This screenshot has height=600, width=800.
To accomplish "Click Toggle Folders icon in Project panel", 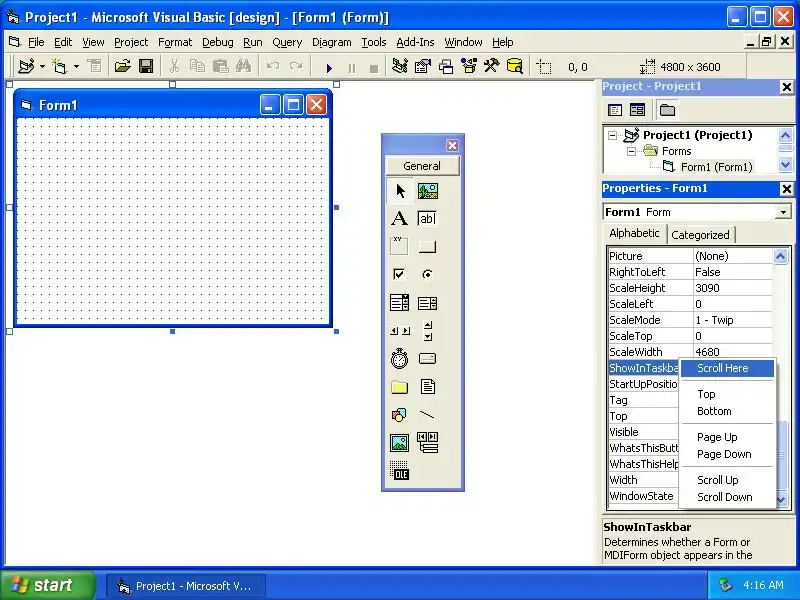I will click(x=667, y=110).
